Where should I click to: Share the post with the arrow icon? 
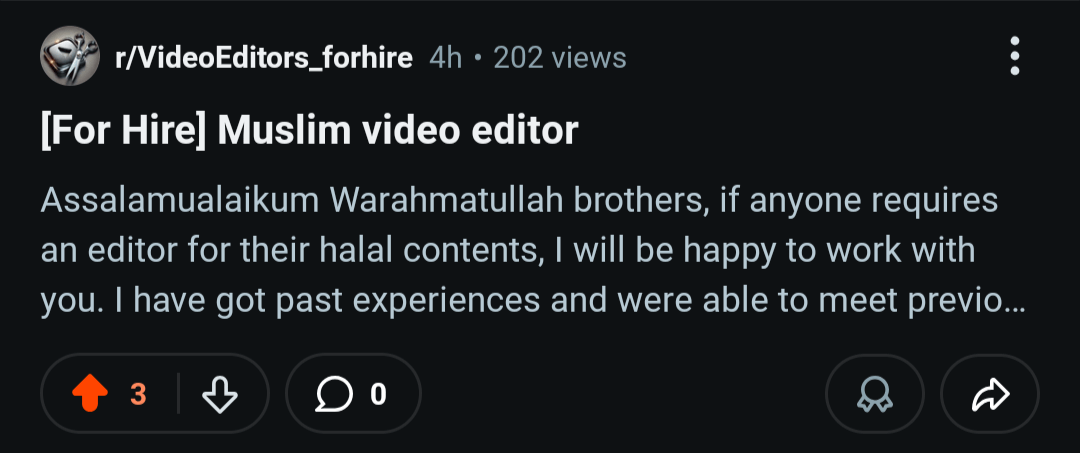click(x=990, y=394)
